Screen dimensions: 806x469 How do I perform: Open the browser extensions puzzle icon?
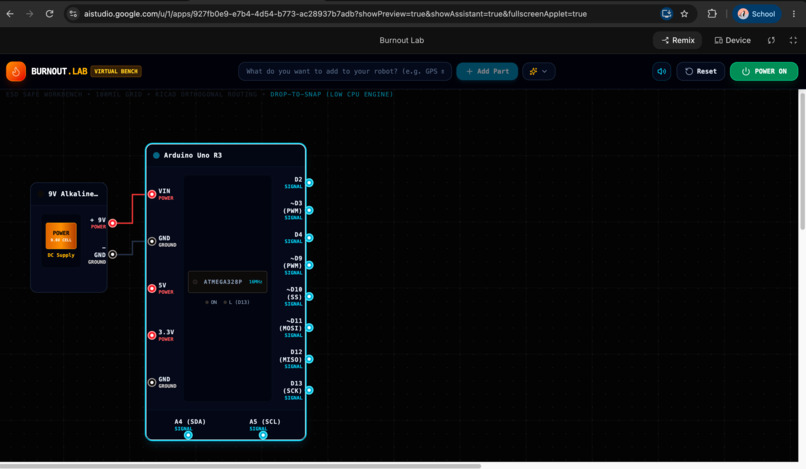(712, 14)
